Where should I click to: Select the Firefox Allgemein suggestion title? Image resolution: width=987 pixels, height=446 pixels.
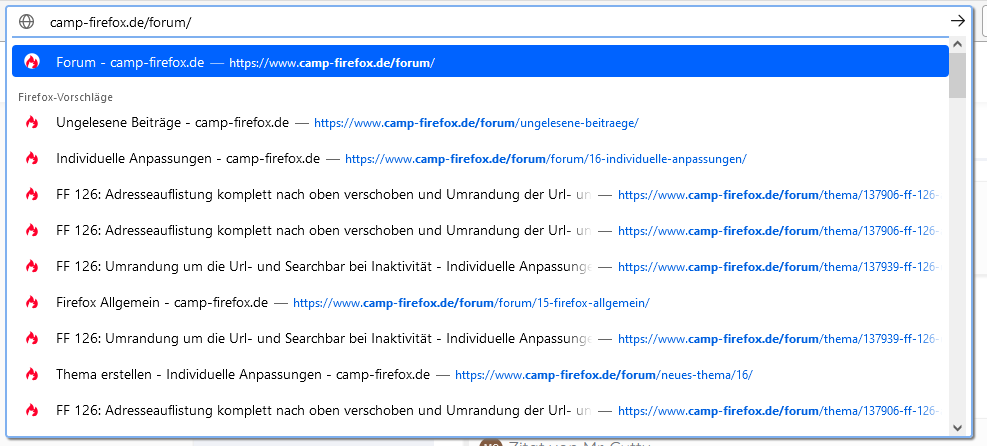[162, 302]
